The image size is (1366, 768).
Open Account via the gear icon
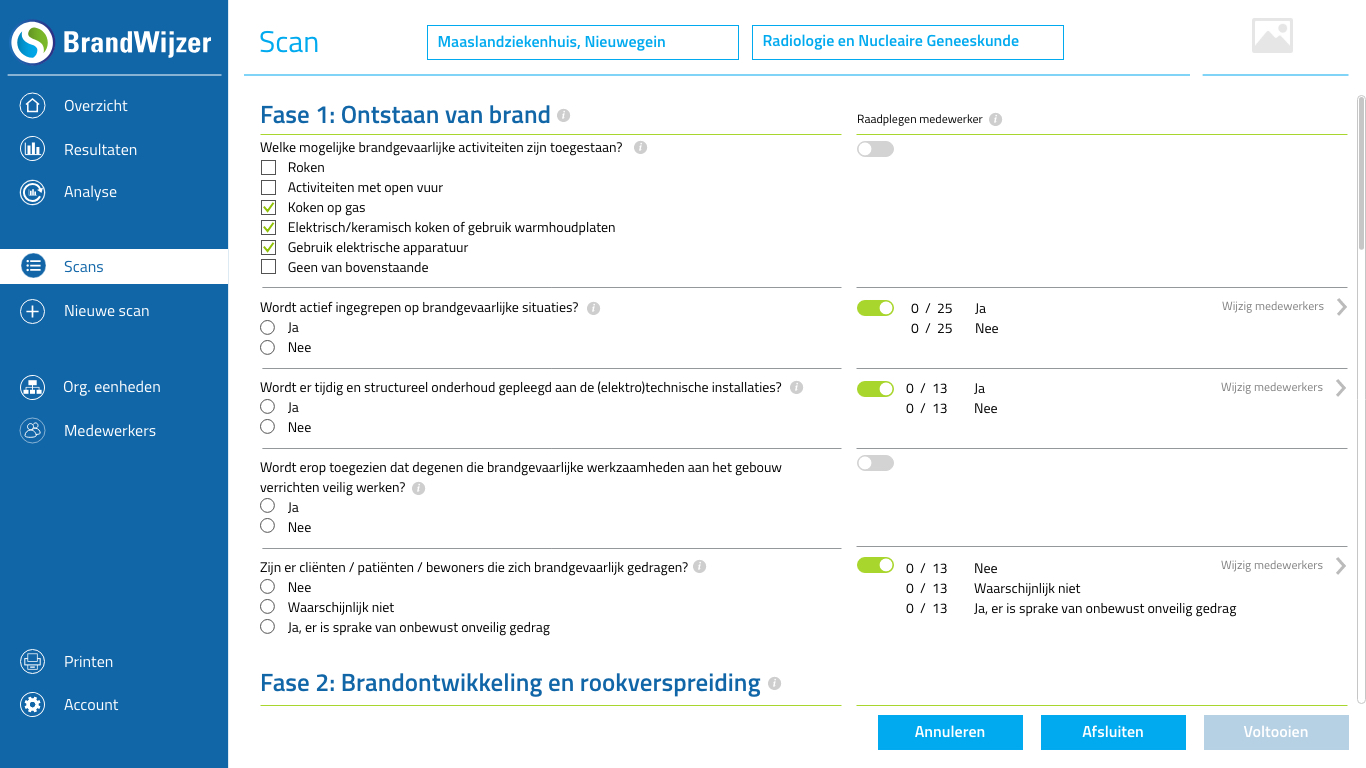(x=33, y=705)
